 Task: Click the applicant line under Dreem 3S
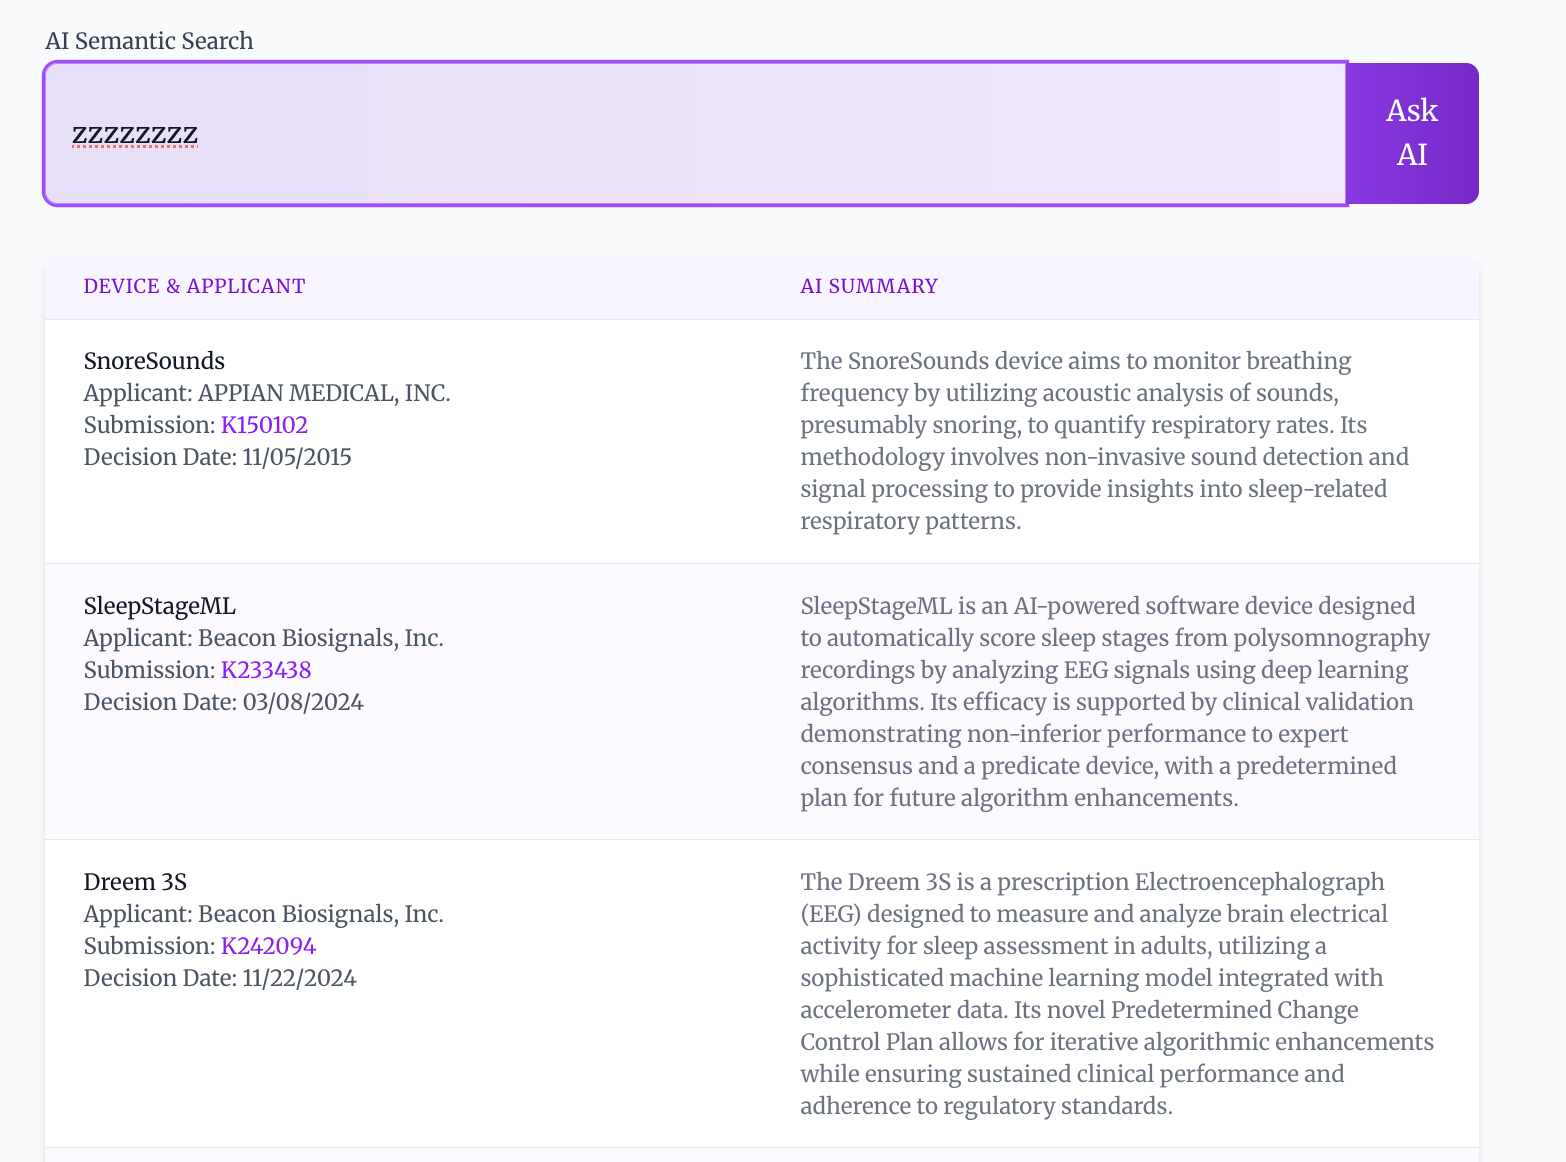pos(264,914)
